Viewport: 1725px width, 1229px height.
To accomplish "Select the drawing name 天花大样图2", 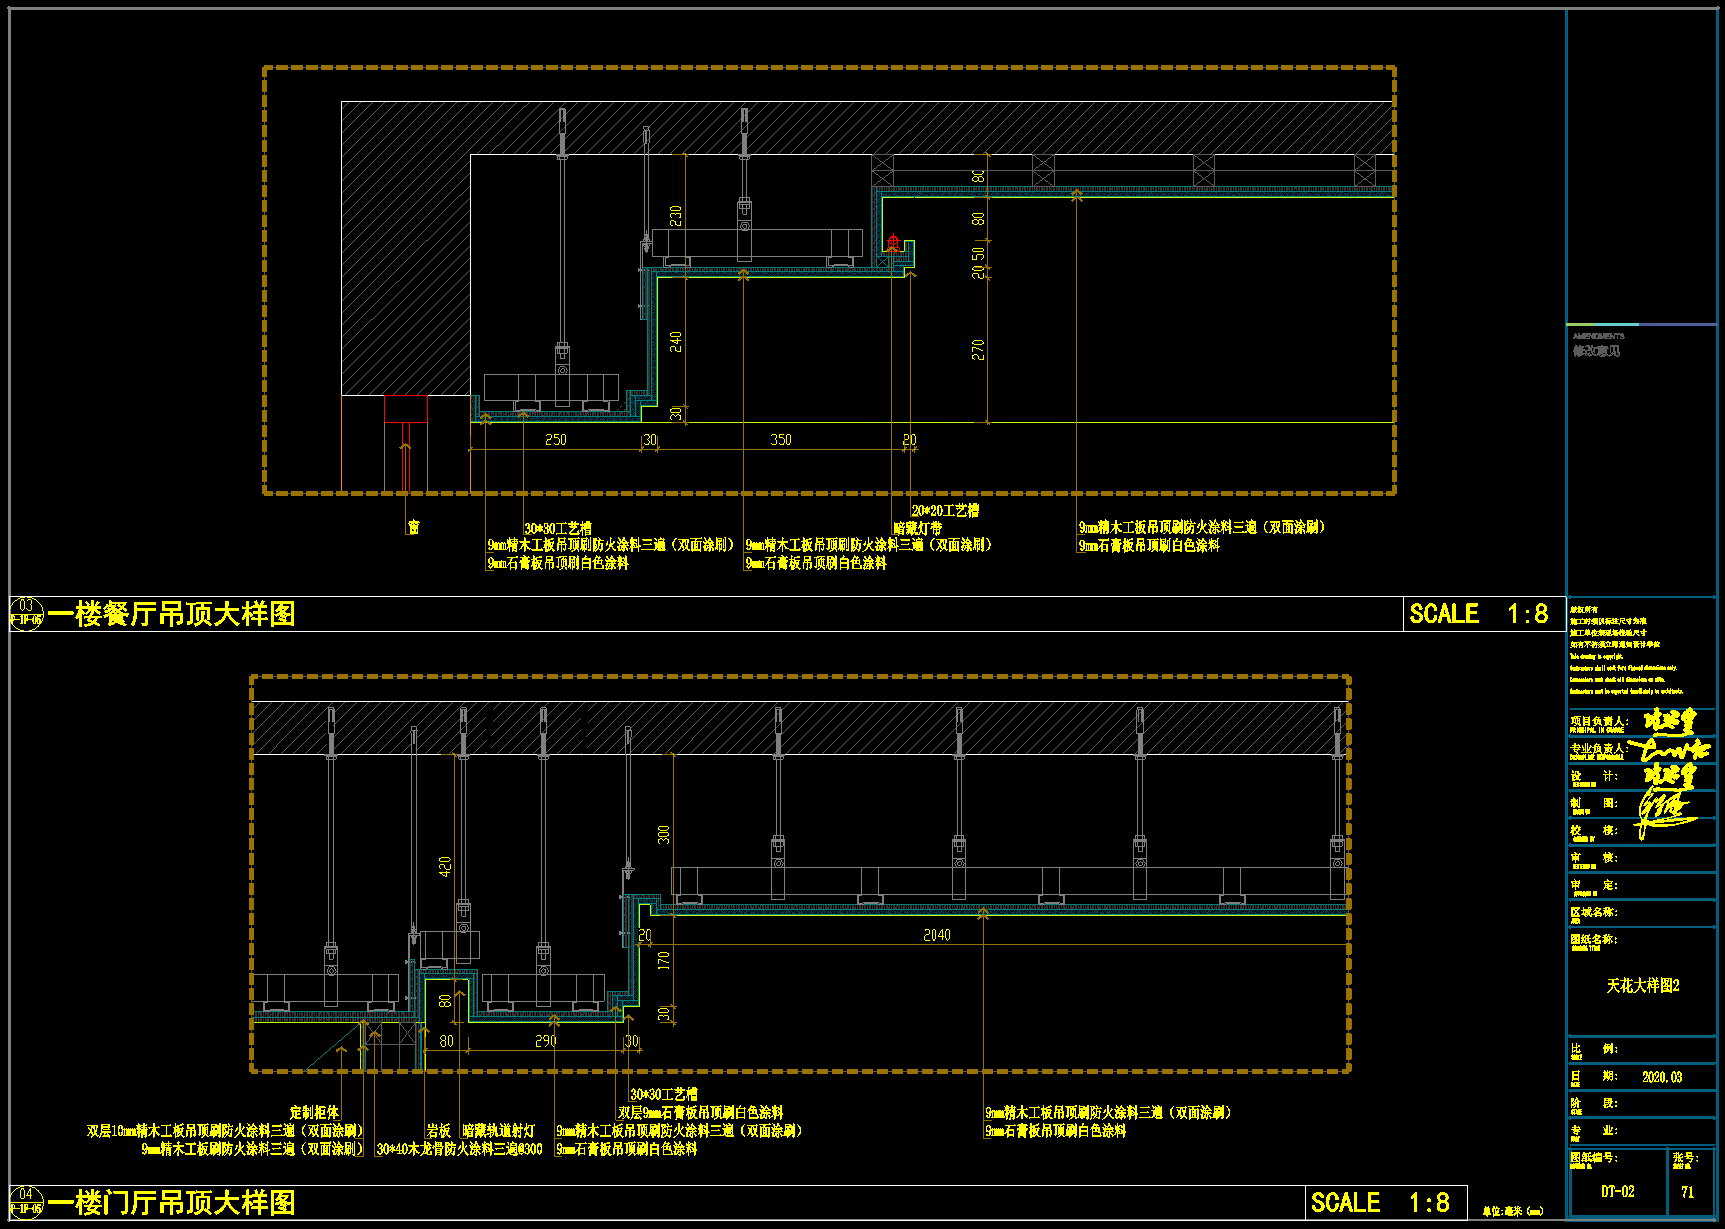I will point(1643,985).
